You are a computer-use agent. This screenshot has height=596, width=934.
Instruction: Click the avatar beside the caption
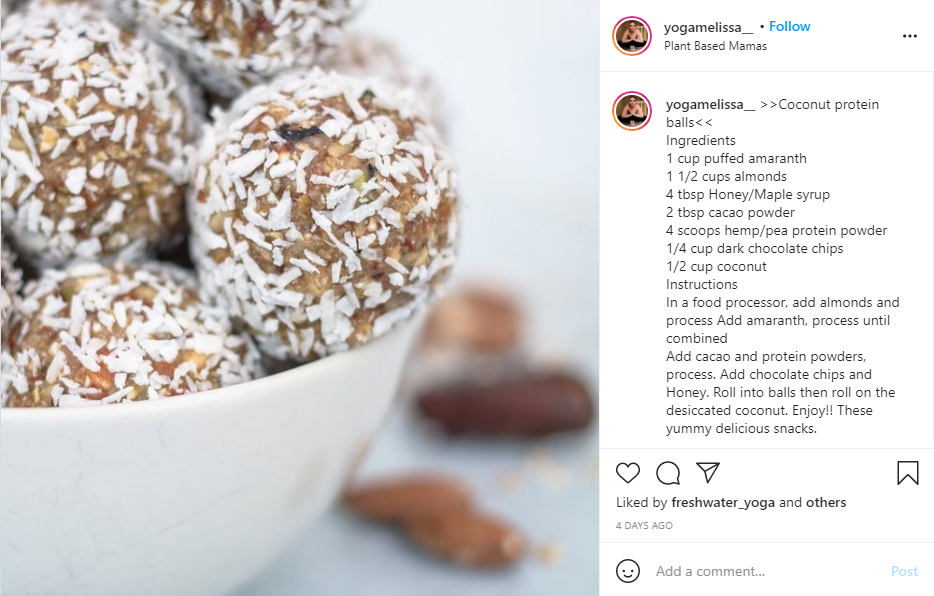[x=632, y=111]
